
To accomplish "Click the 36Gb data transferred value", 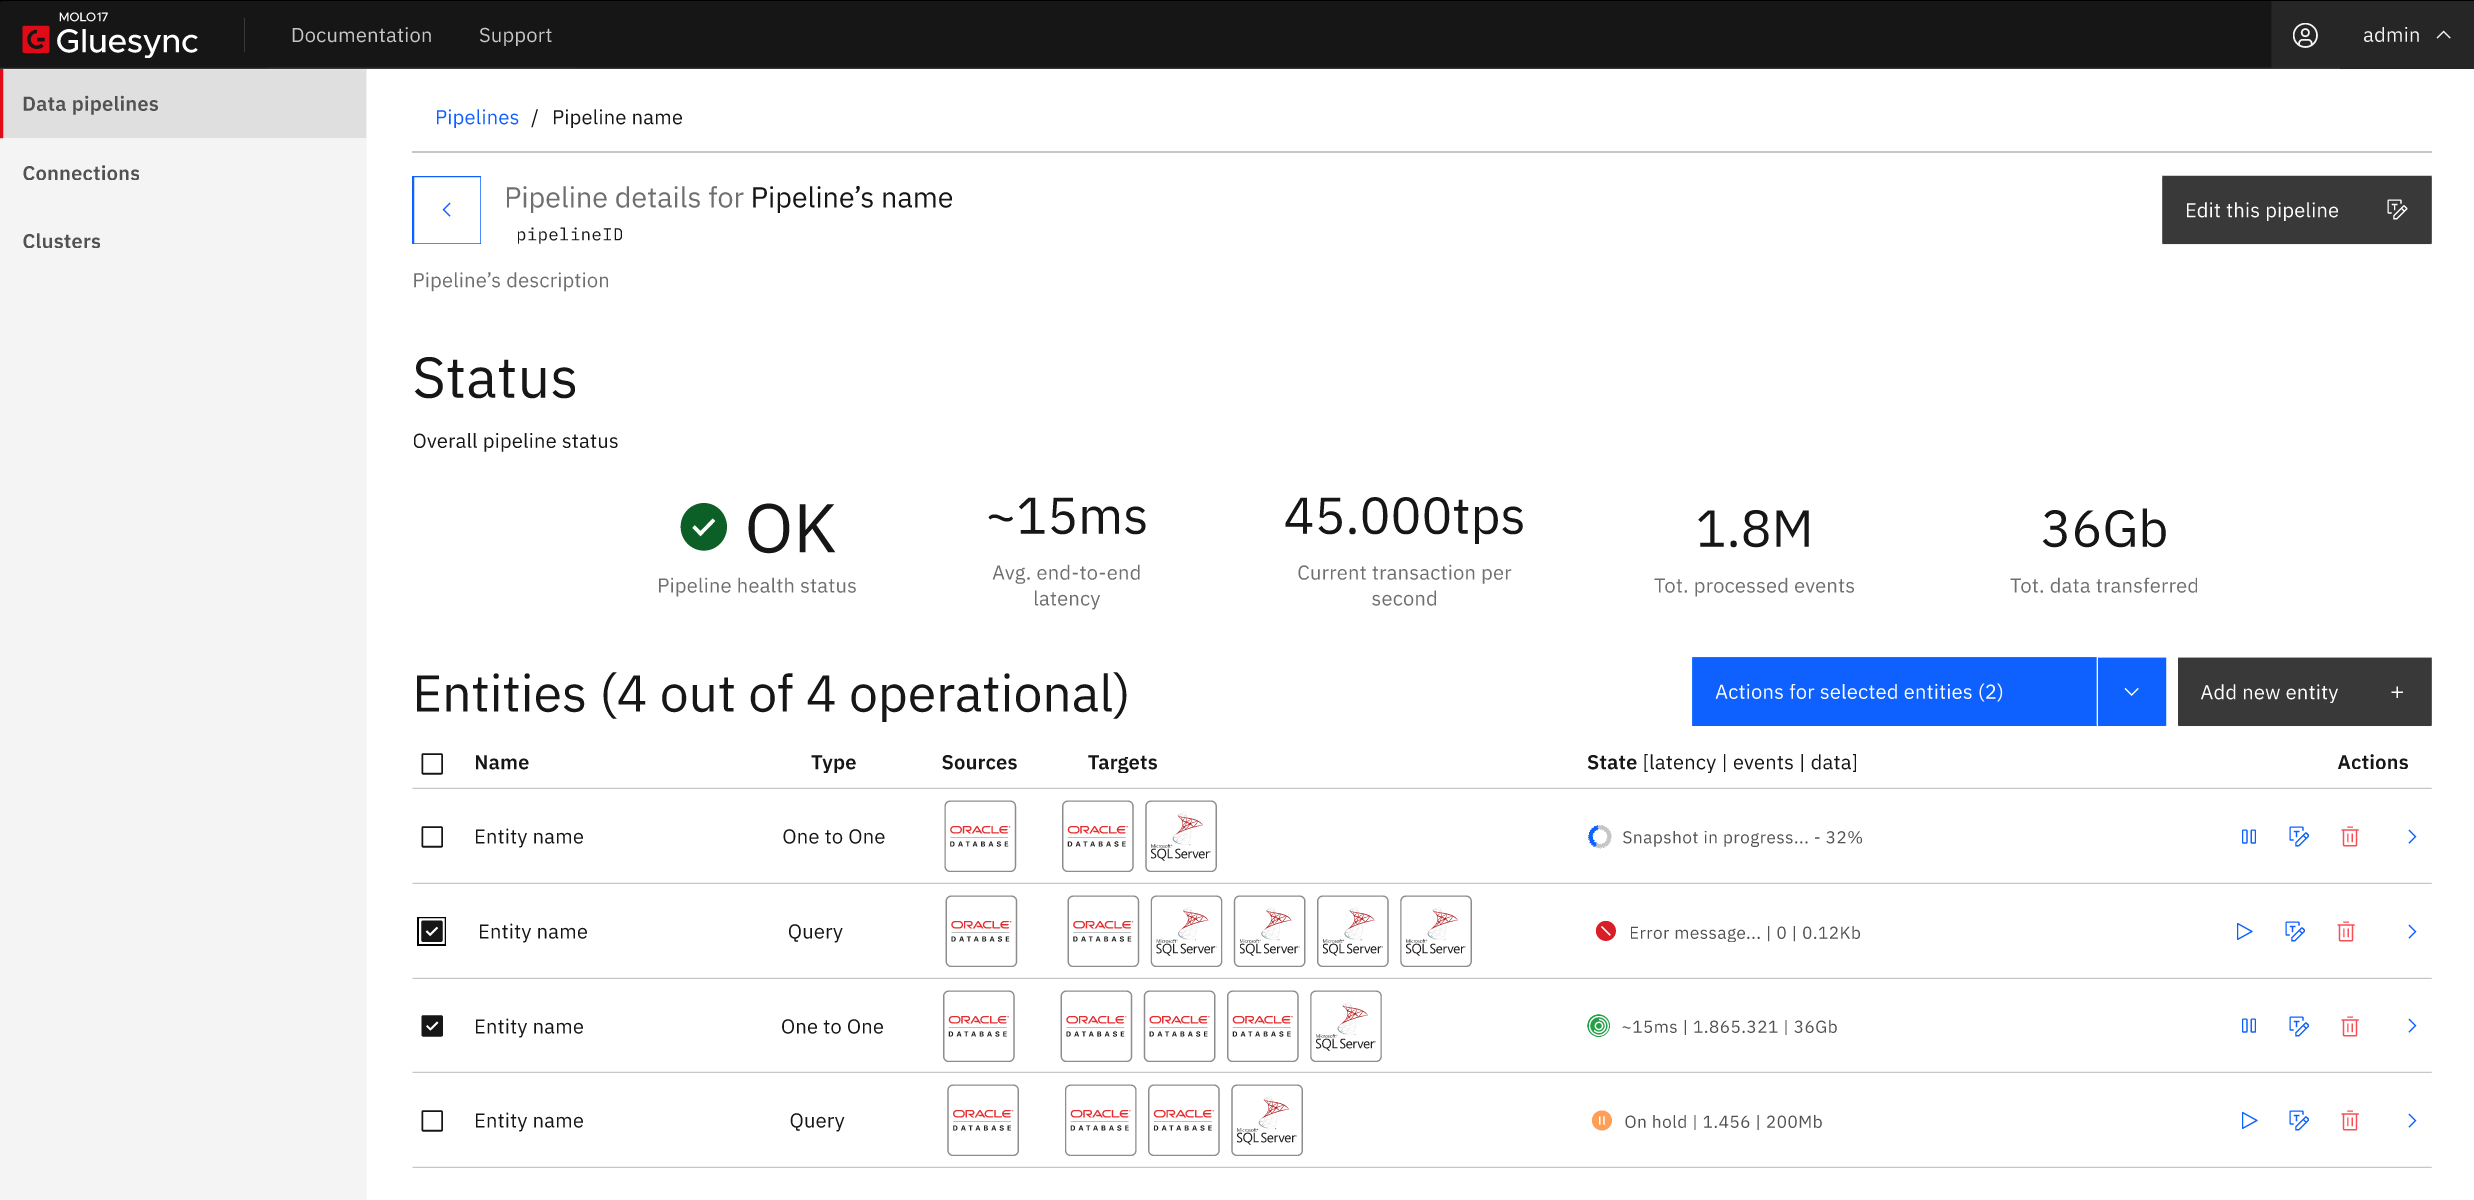I will [2104, 529].
